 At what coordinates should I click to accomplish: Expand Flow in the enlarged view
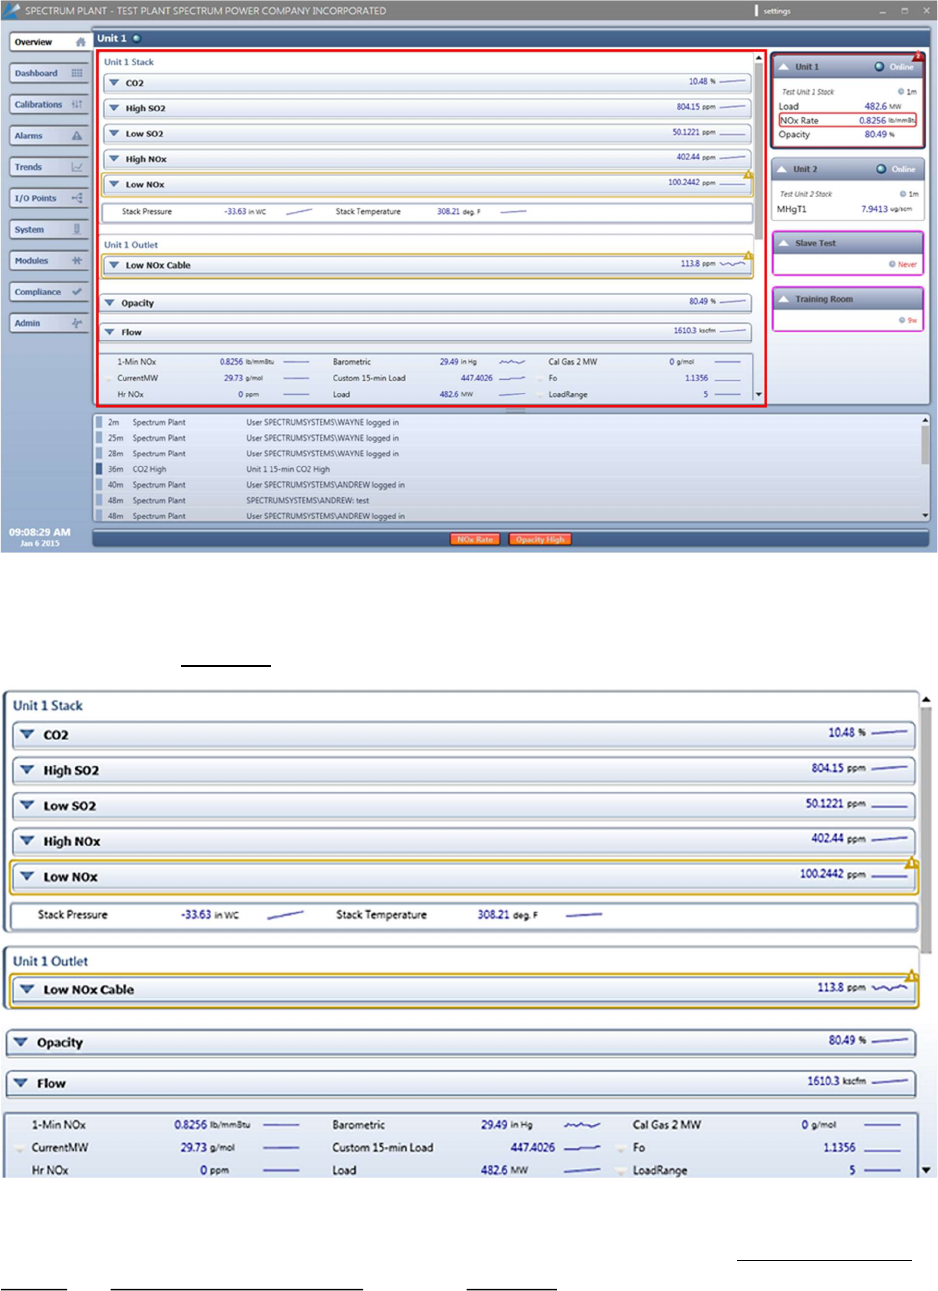(x=21, y=1082)
